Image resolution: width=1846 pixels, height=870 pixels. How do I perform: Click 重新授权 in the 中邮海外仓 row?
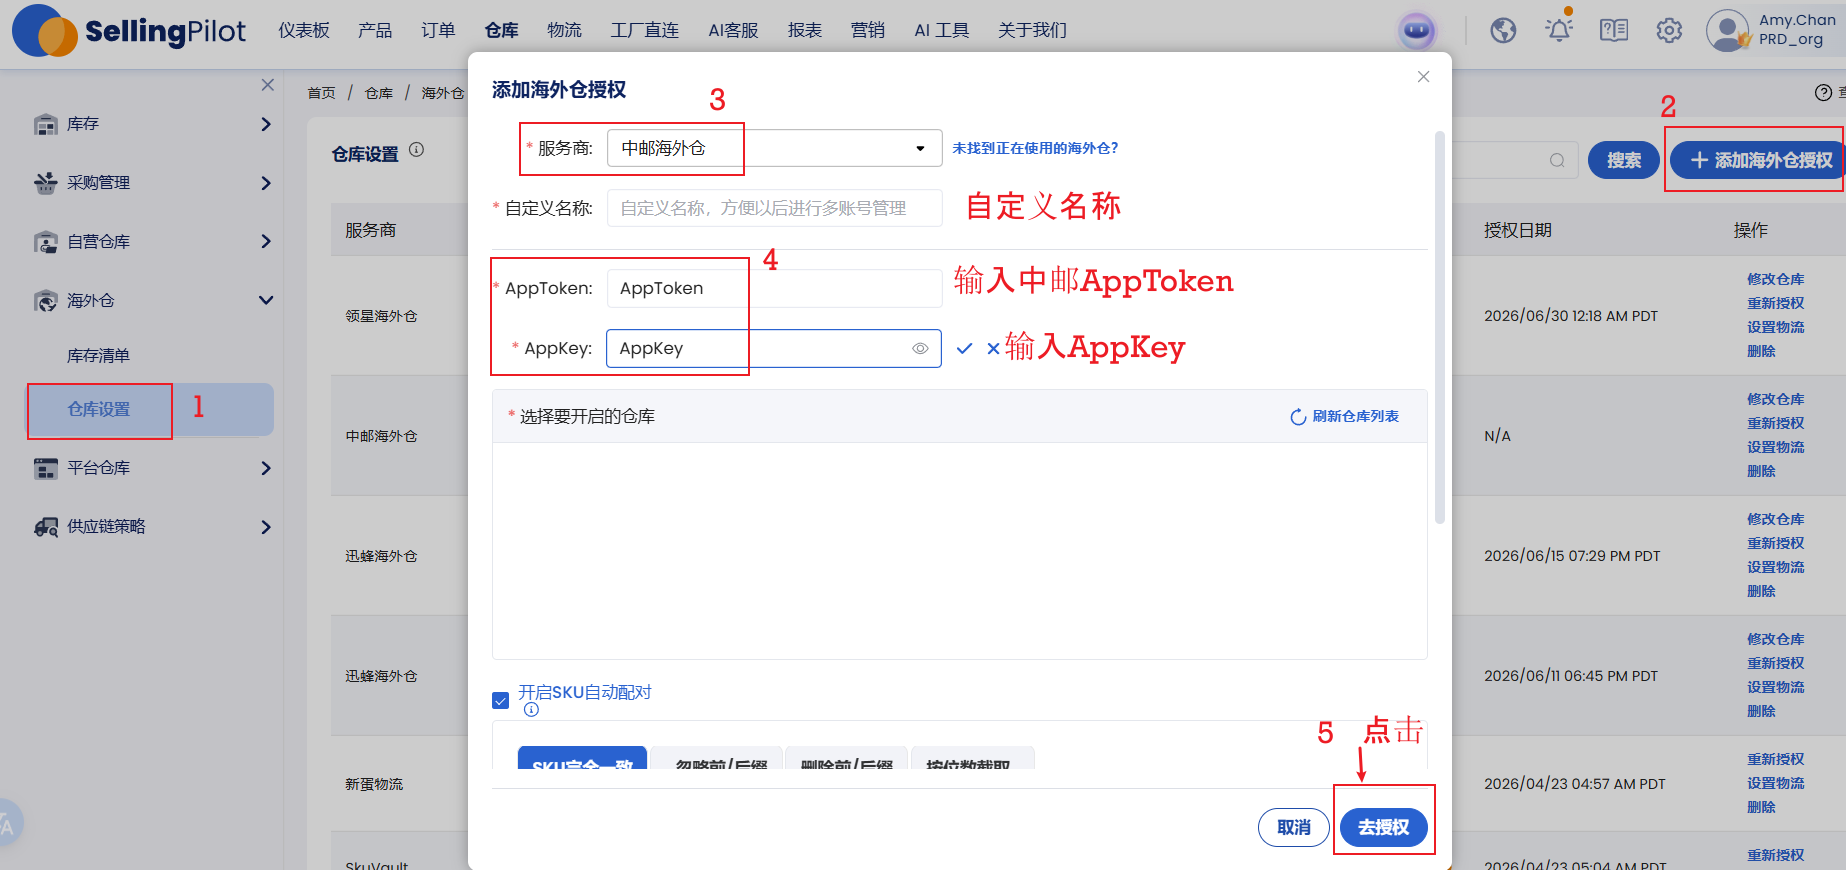pyautogui.click(x=1775, y=423)
